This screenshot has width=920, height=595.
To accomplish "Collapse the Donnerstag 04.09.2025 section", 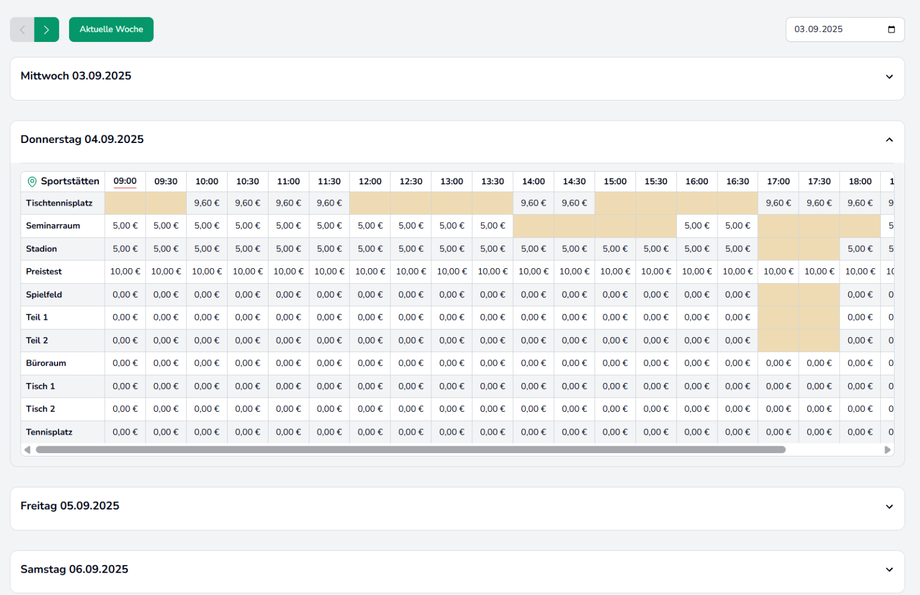I will tap(889, 140).
